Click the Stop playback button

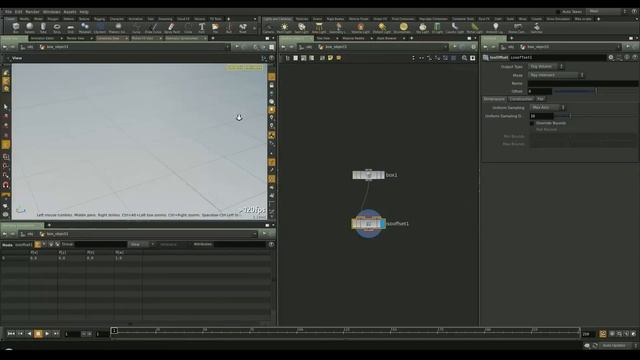pos(38,334)
